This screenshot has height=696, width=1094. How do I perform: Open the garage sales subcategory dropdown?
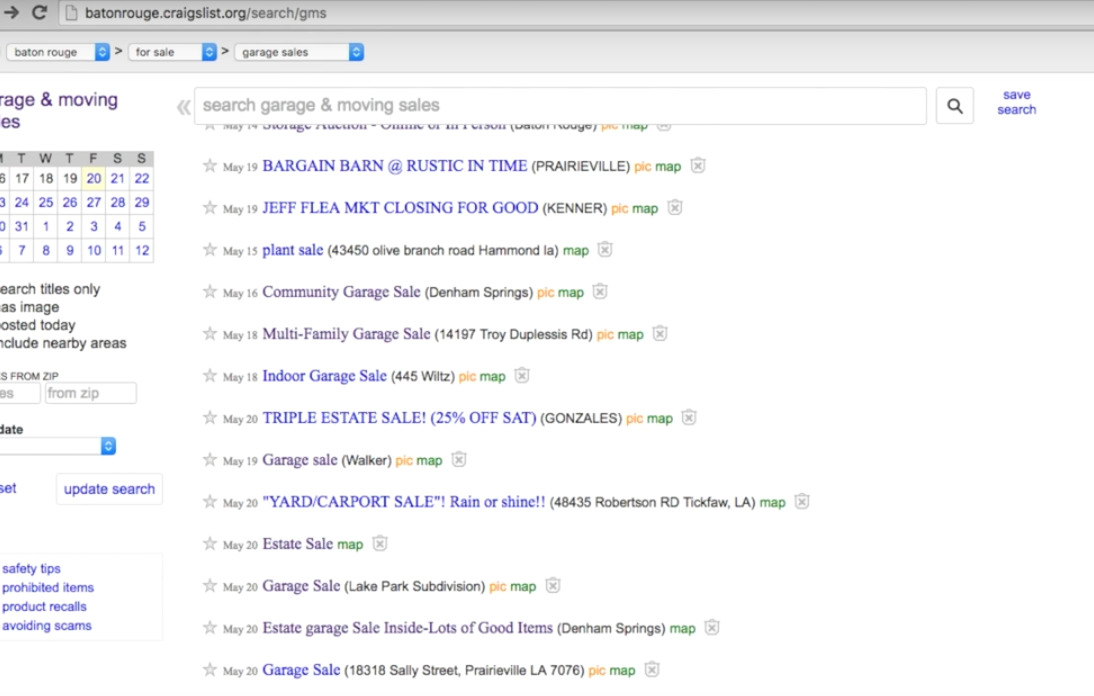point(299,52)
